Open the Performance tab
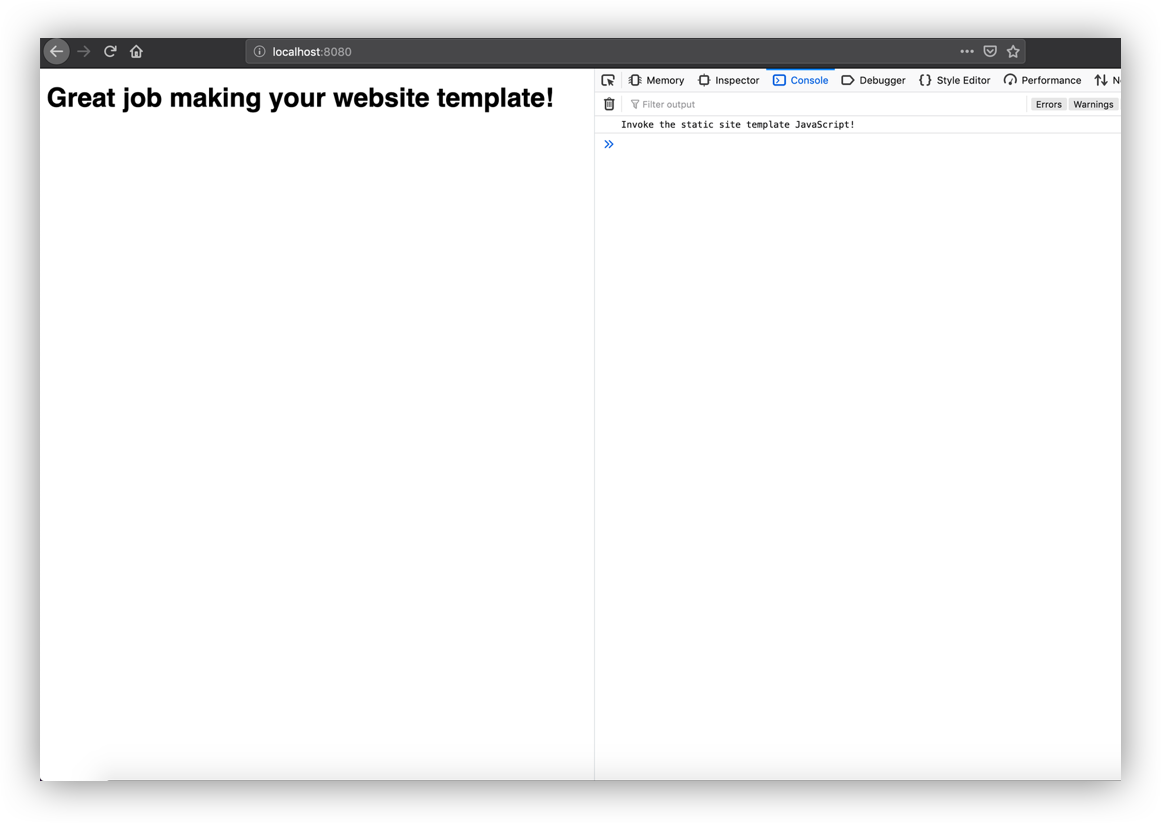Screen dimensions: 1161x823 (x=1042, y=80)
